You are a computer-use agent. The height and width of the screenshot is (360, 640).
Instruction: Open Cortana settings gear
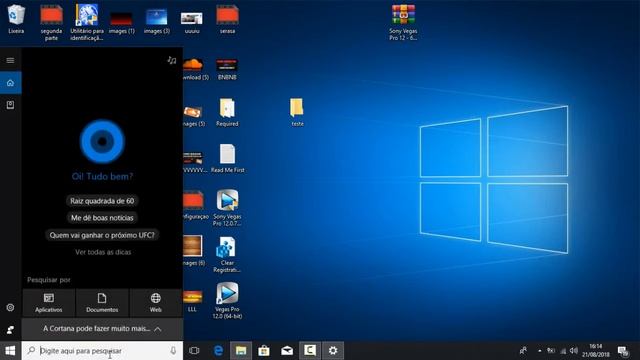coord(11,307)
